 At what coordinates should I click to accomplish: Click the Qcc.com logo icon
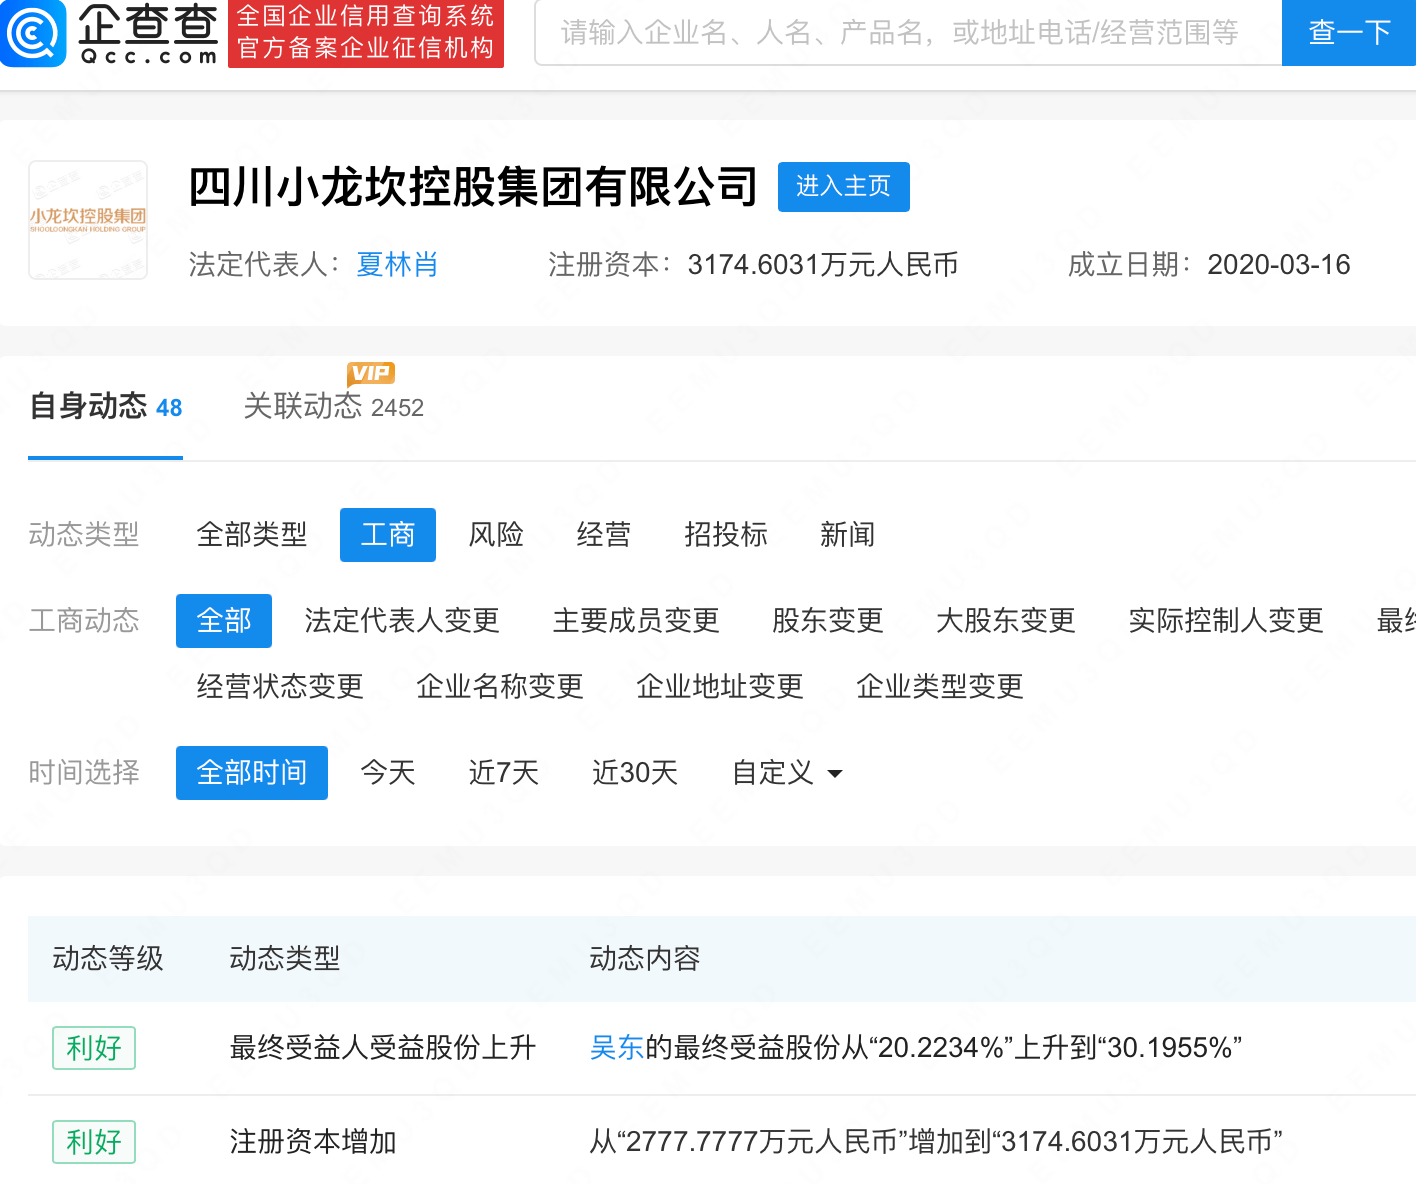click(34, 33)
